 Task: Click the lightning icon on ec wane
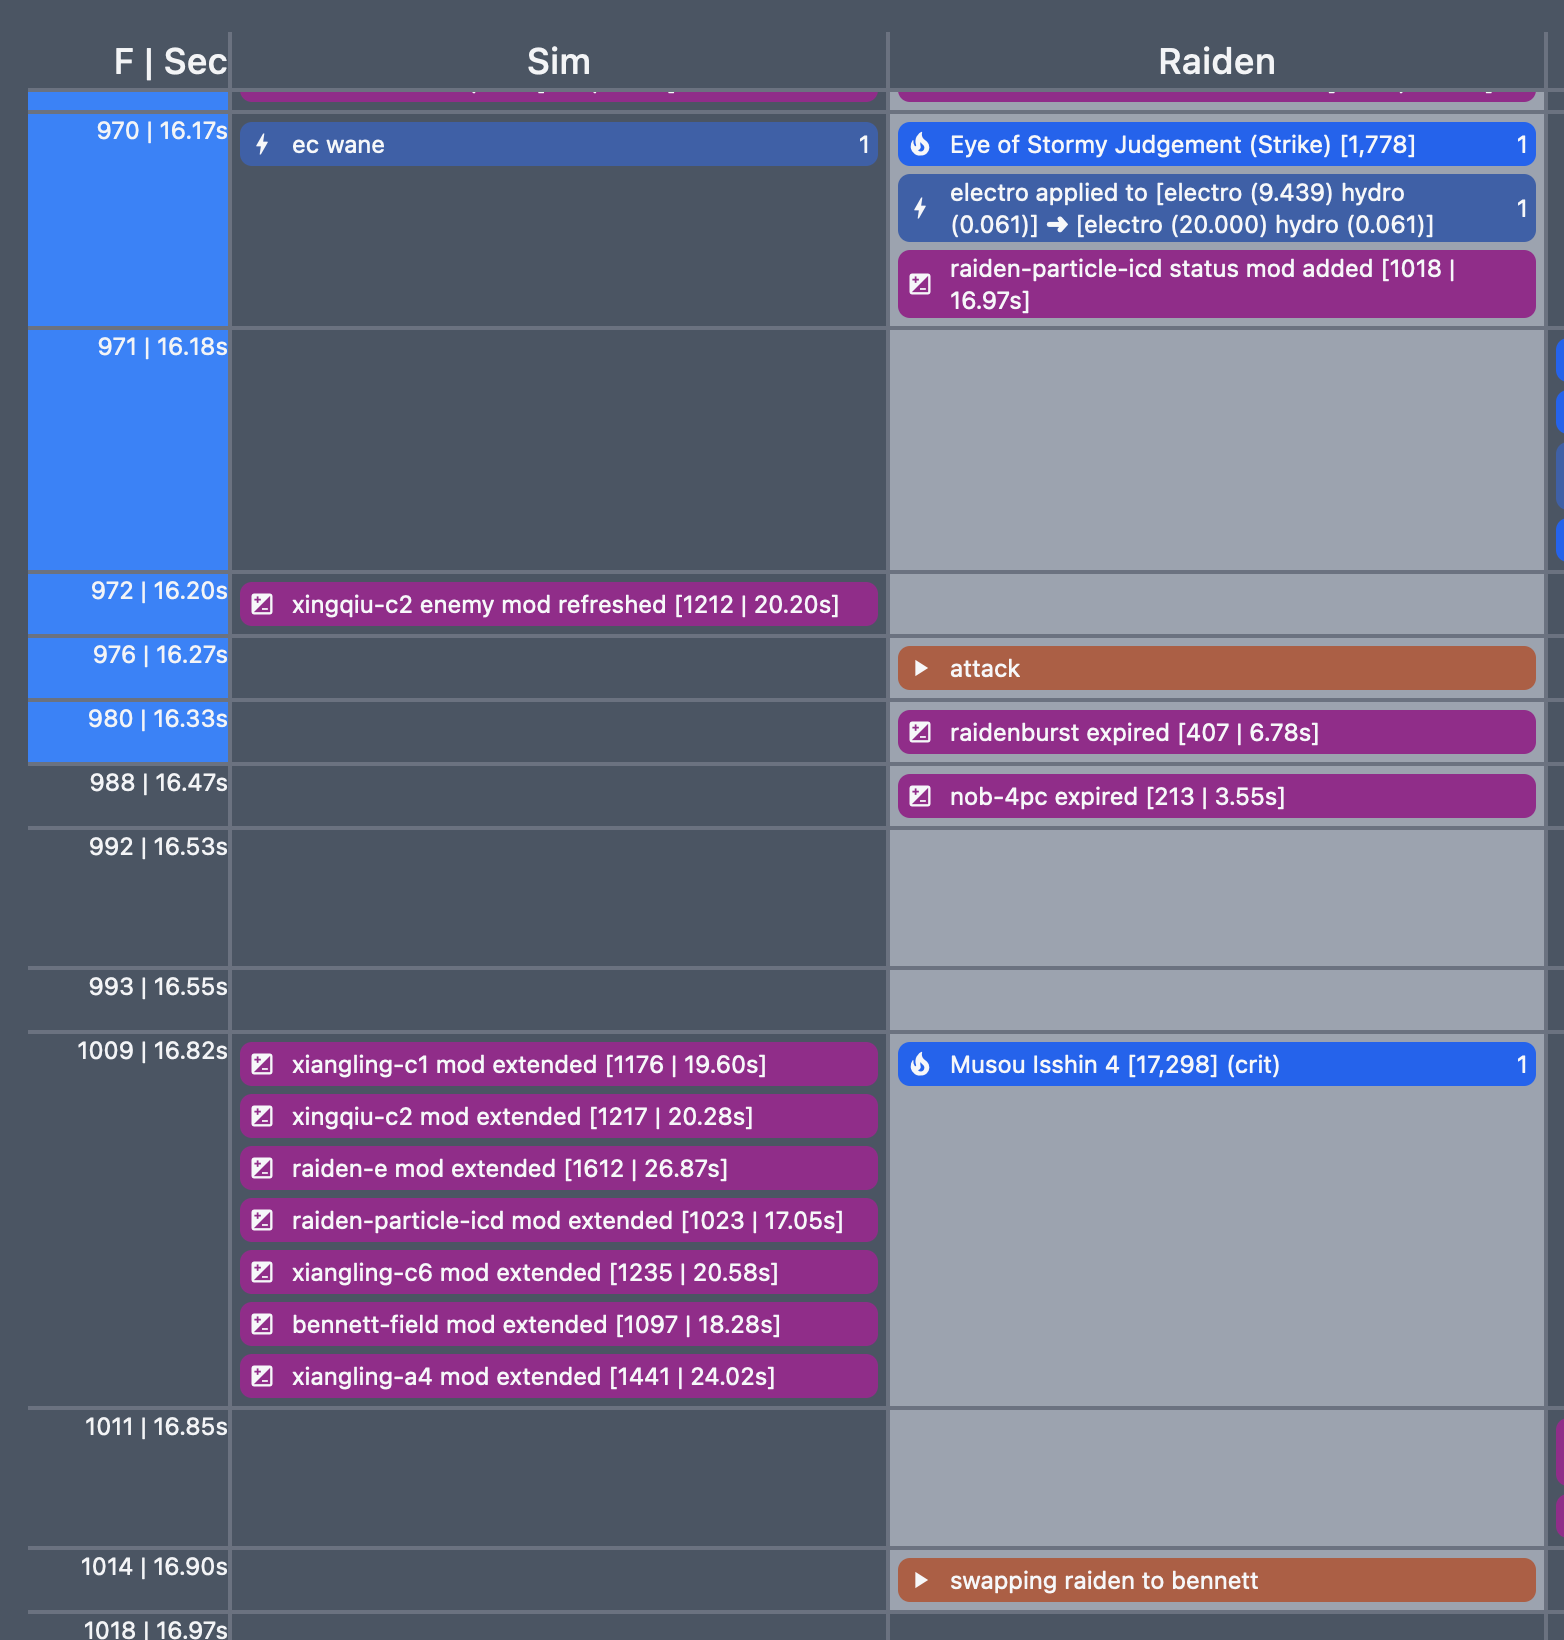tap(262, 145)
